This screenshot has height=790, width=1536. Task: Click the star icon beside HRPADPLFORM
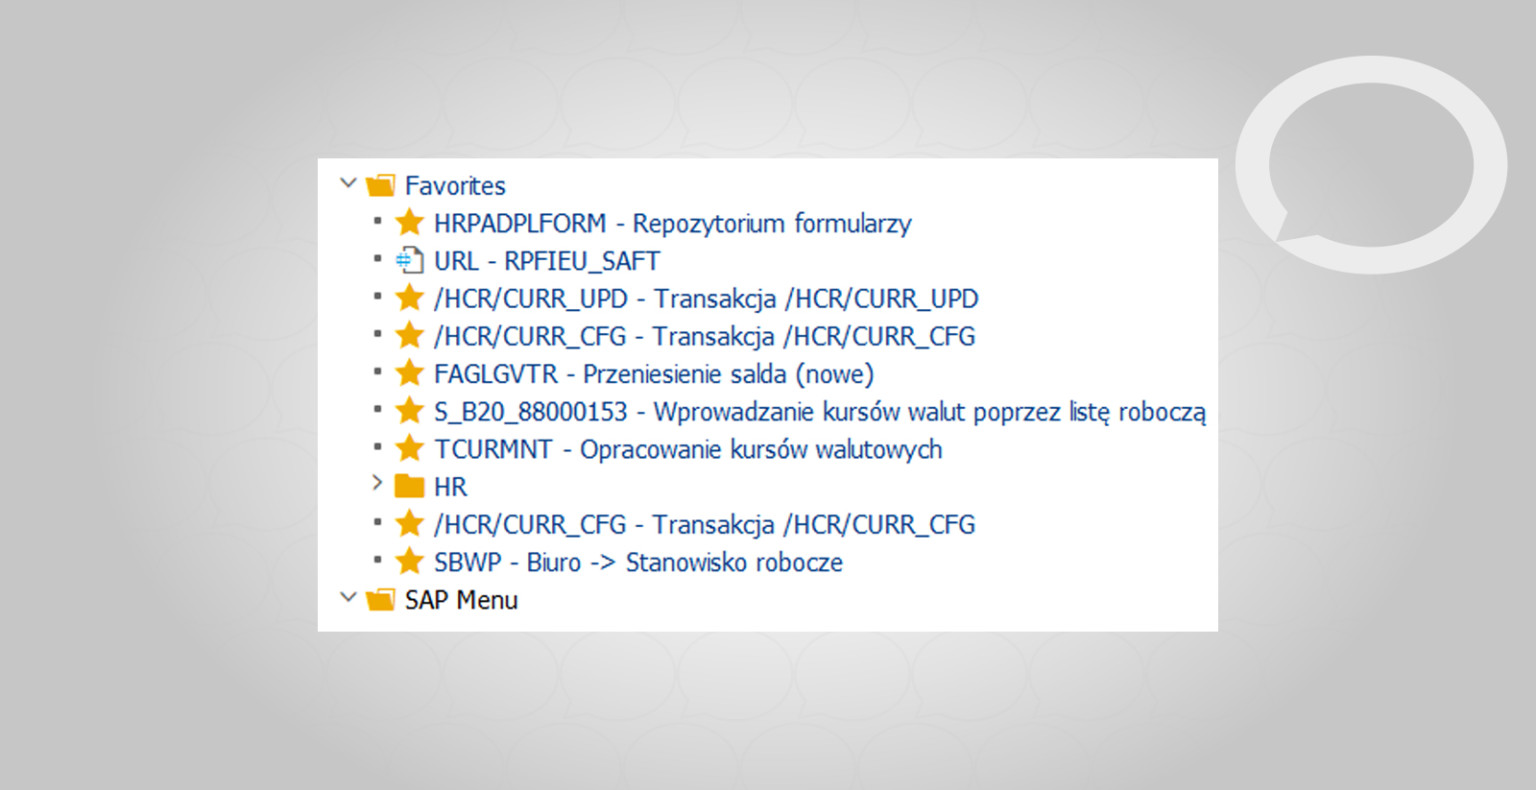click(x=409, y=222)
